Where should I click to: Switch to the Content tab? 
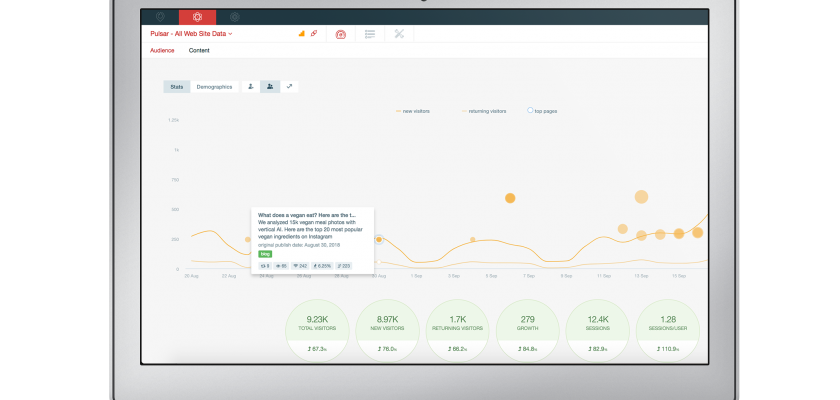pyautogui.click(x=199, y=50)
